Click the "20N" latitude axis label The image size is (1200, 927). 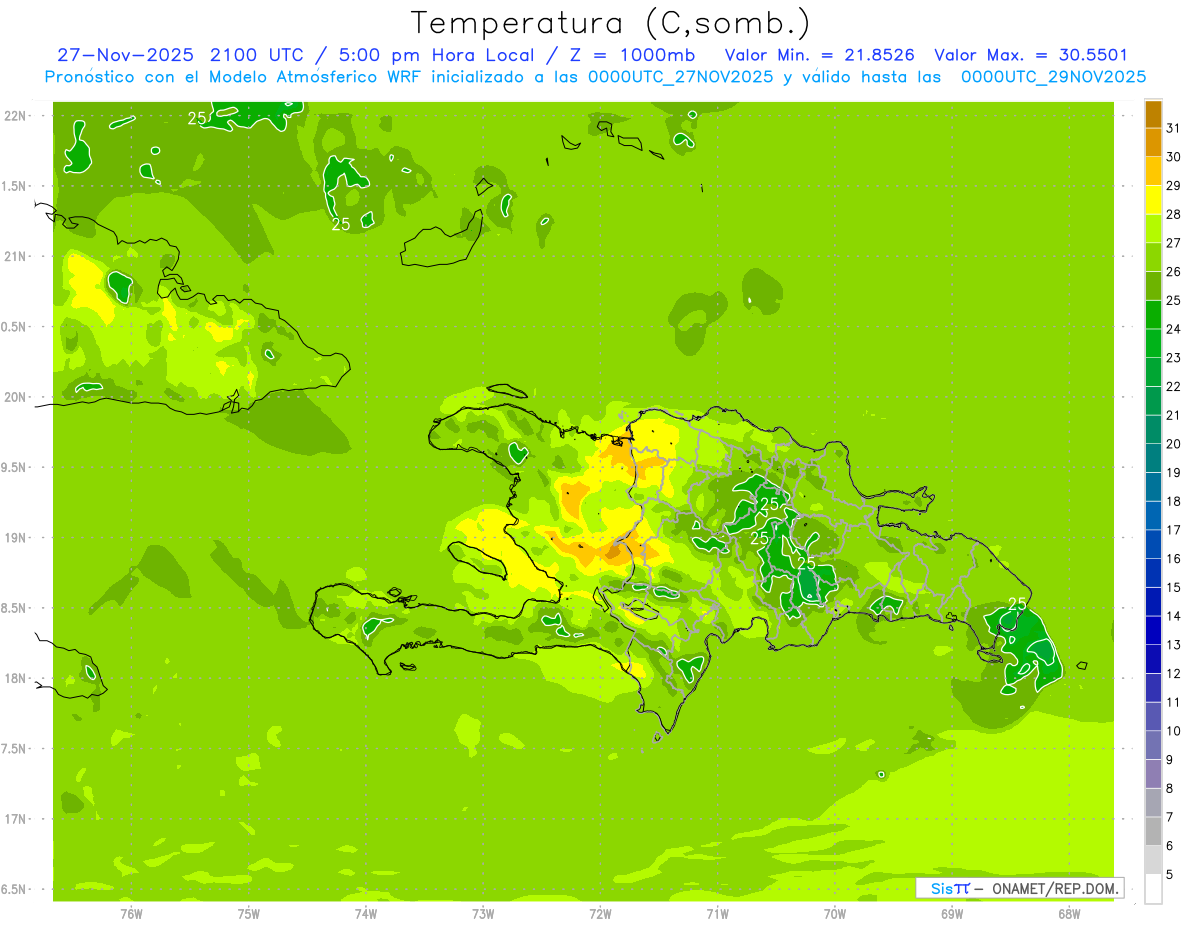pyautogui.click(x=16, y=397)
